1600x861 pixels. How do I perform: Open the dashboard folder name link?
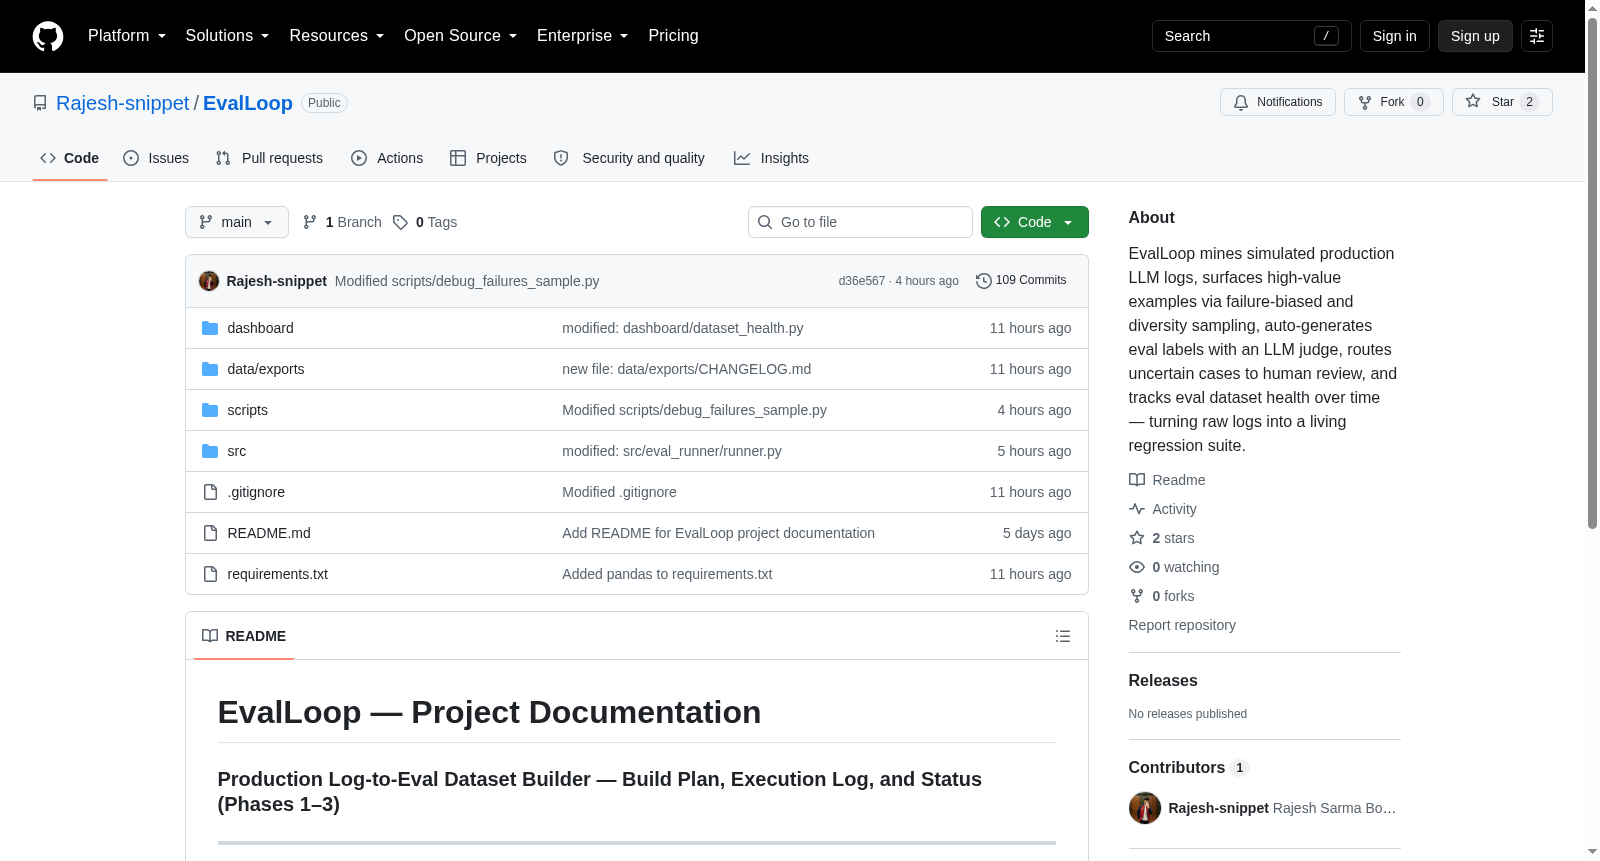click(x=260, y=328)
